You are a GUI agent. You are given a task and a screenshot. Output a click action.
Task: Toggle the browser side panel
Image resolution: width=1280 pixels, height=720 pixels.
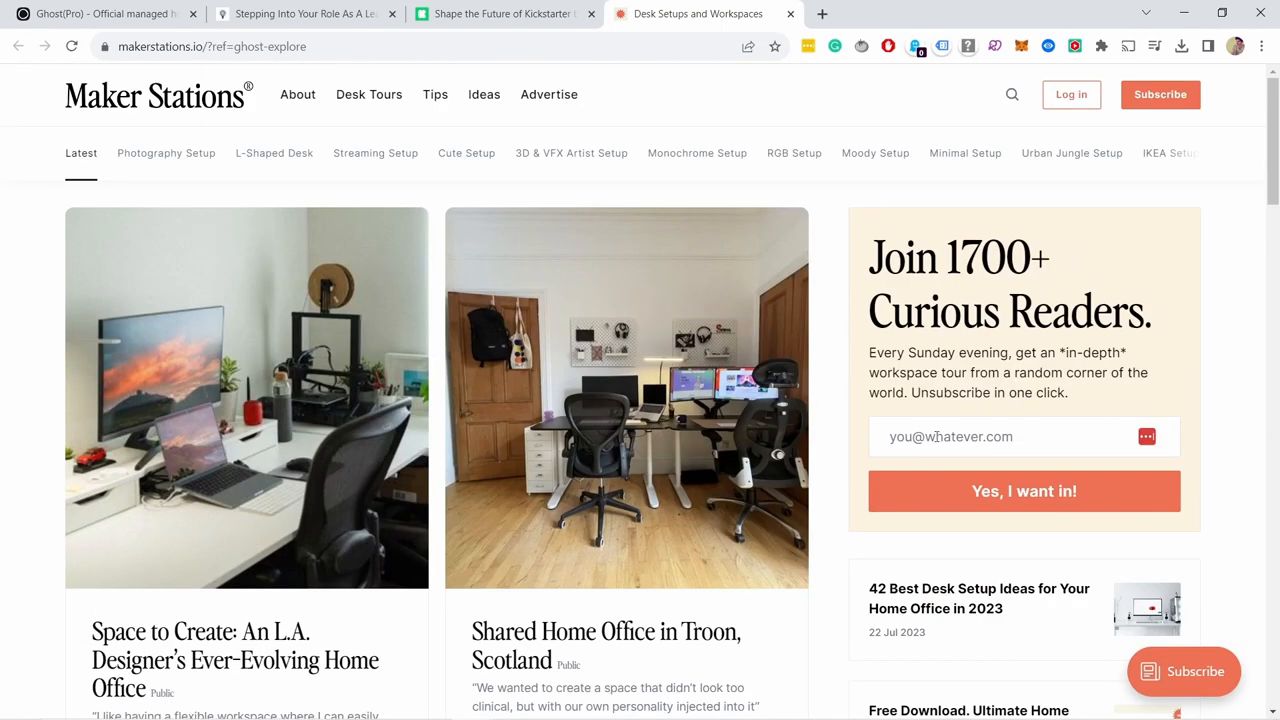(1208, 46)
